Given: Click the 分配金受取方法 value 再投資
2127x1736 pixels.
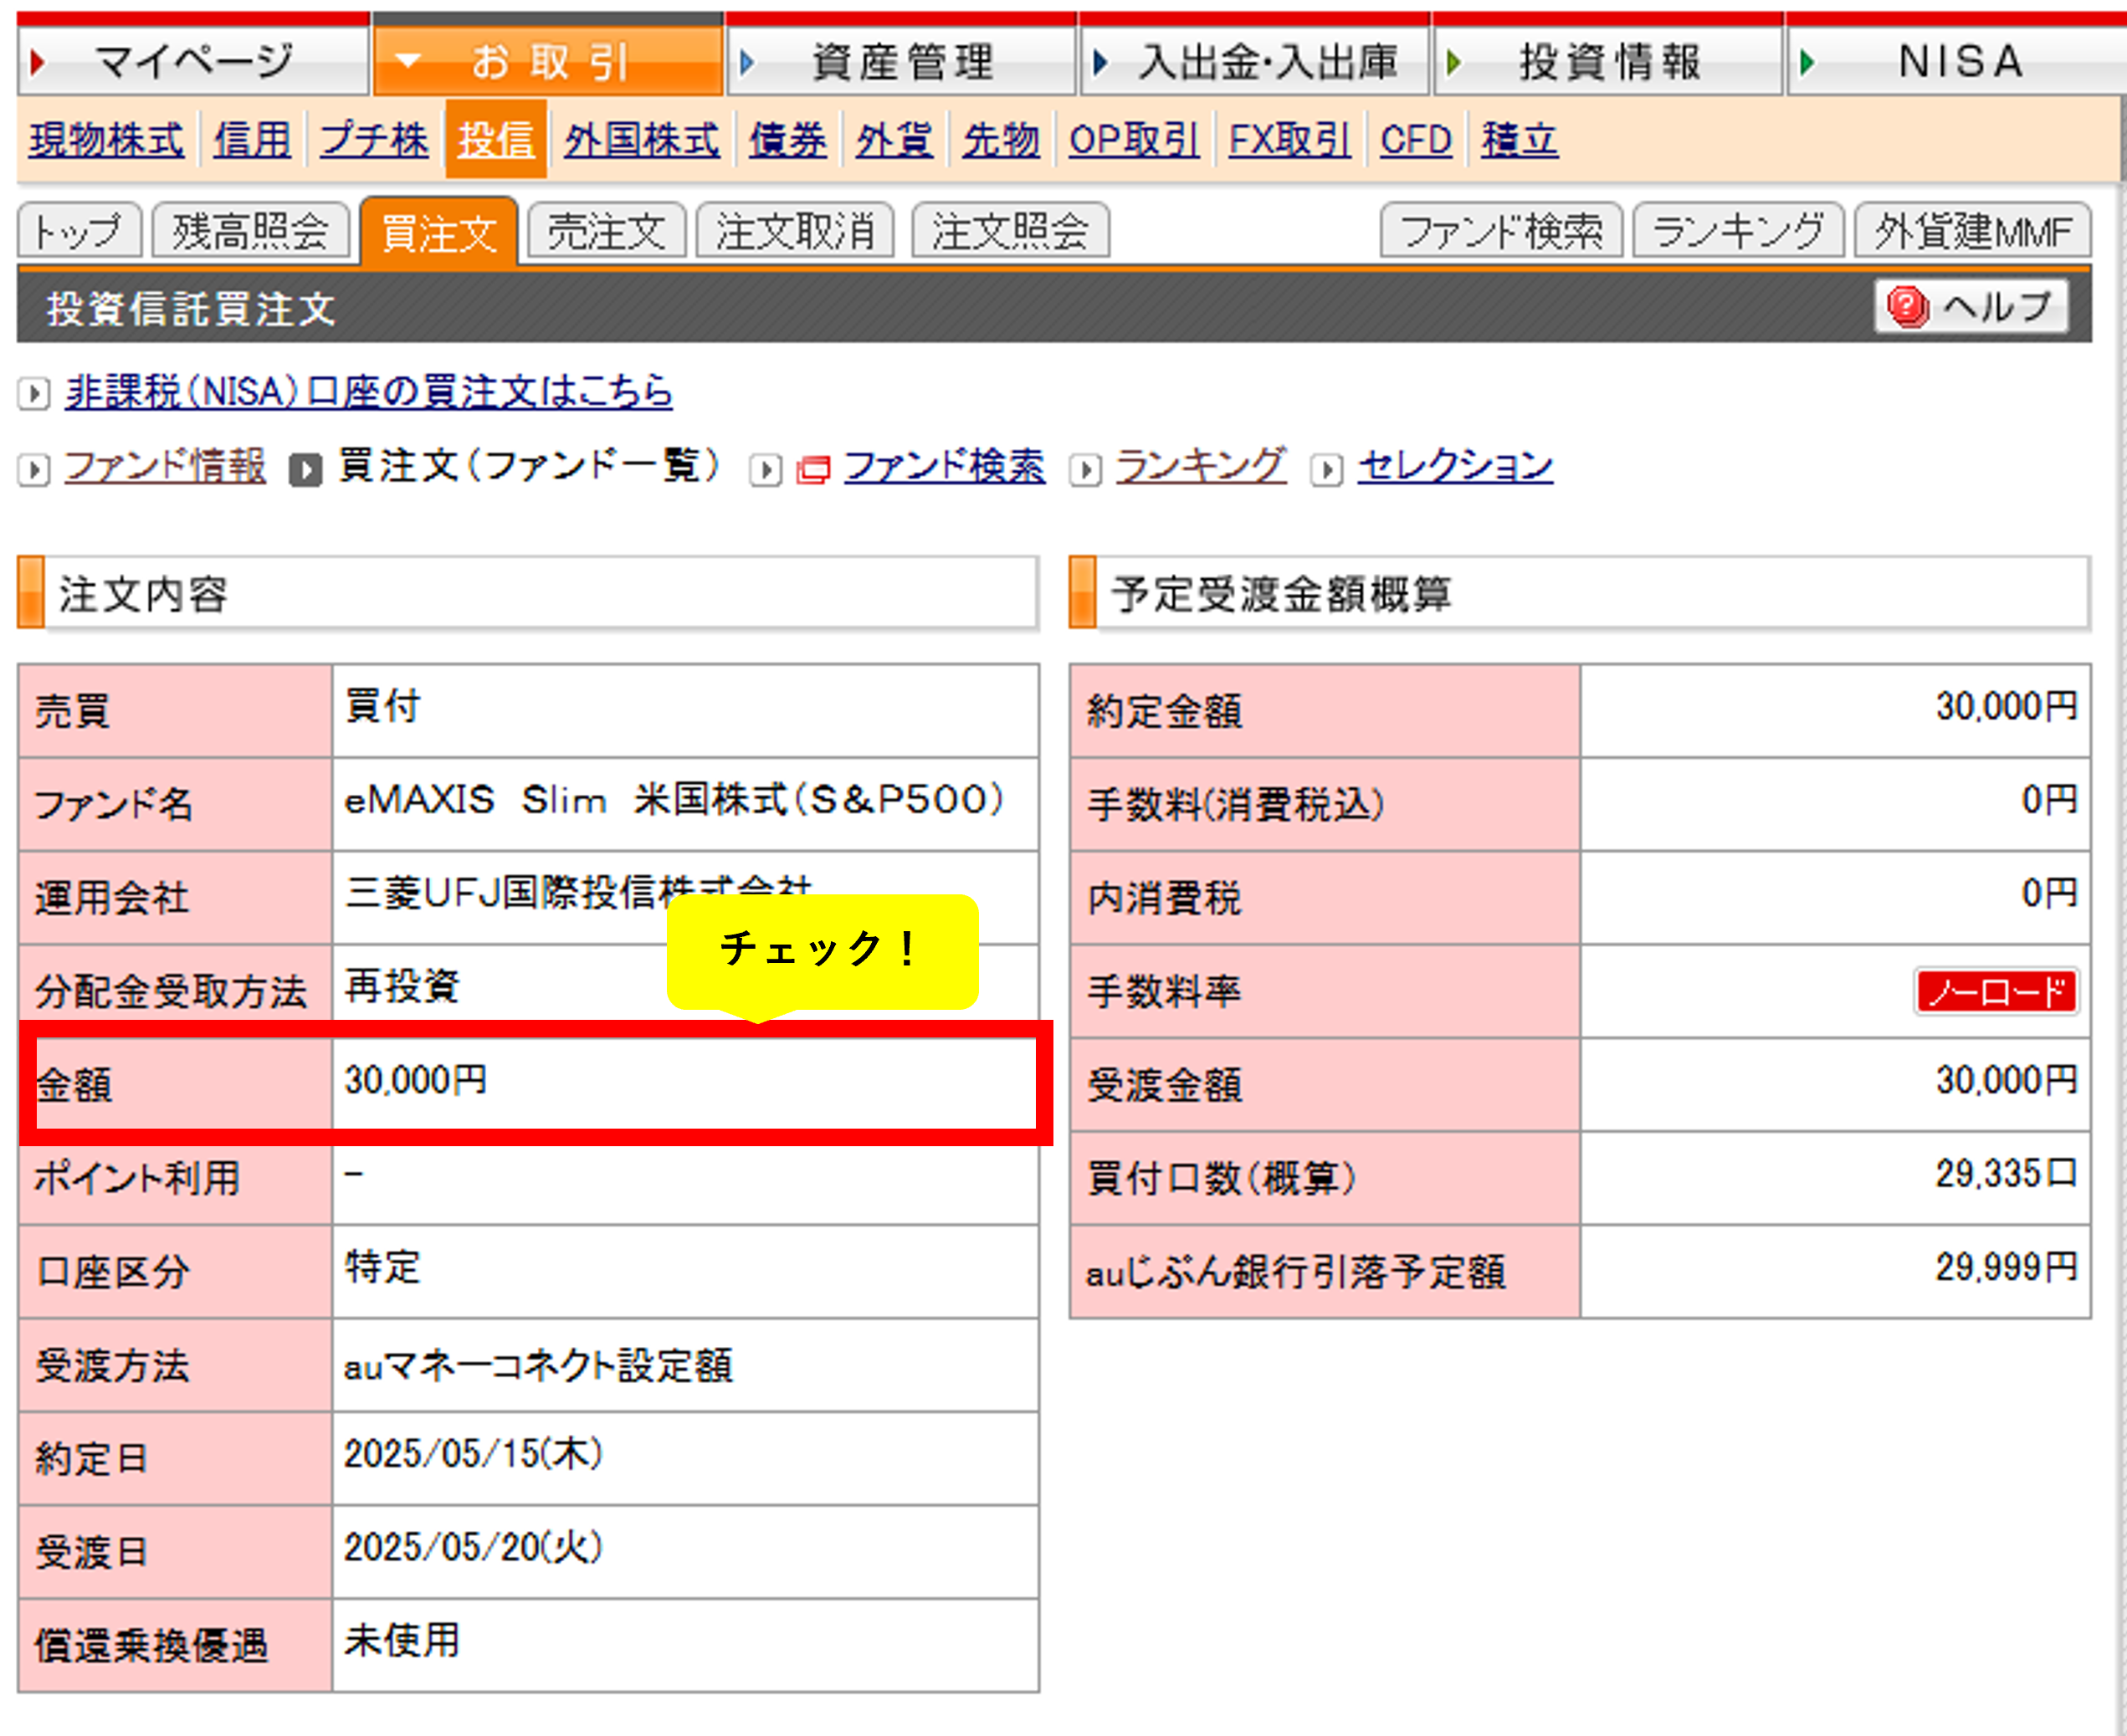Looking at the screenshot, I should click(402, 987).
